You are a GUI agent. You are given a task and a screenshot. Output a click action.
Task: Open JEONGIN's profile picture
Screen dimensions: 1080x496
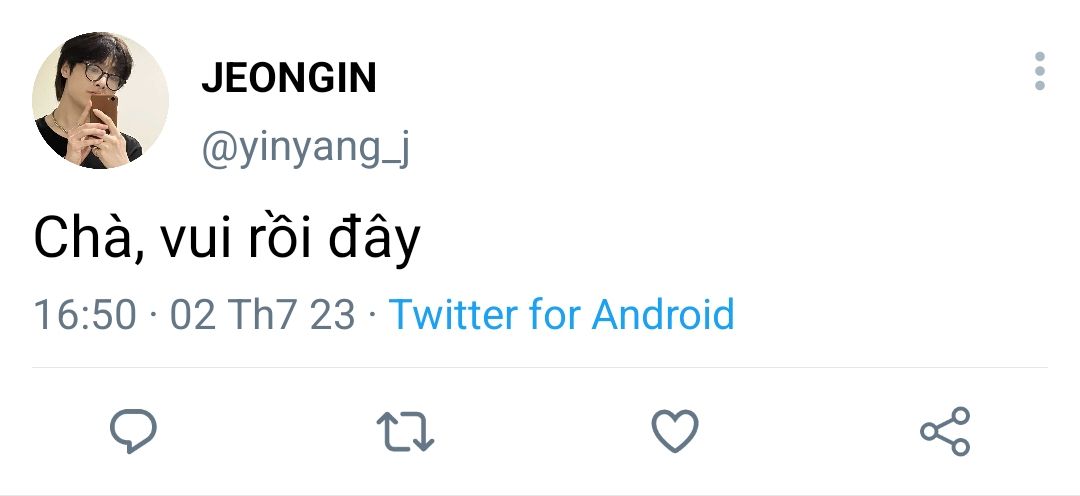100,100
